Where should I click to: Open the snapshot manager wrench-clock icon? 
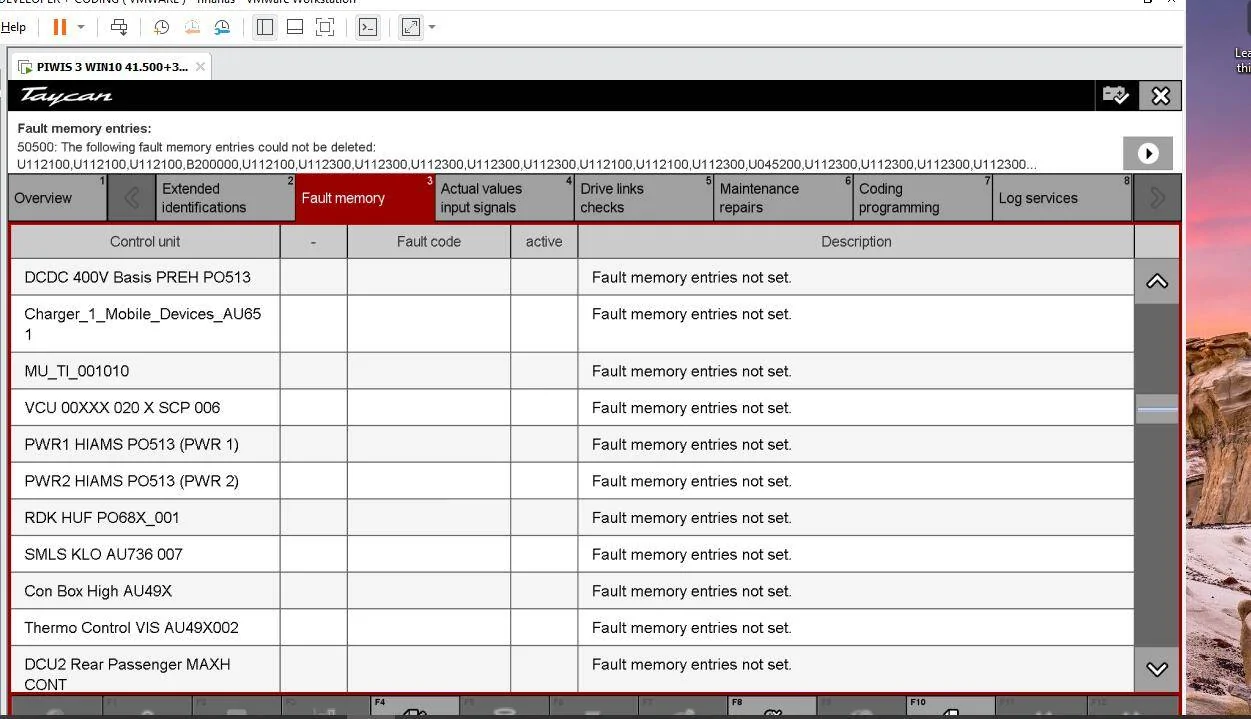pos(223,27)
